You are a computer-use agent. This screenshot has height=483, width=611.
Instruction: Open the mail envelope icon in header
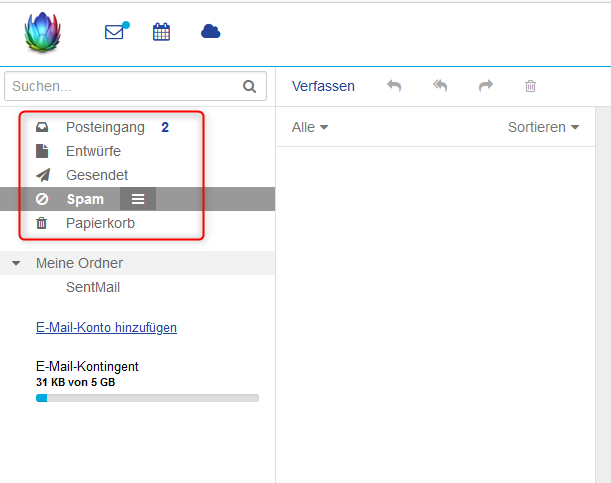pos(115,32)
